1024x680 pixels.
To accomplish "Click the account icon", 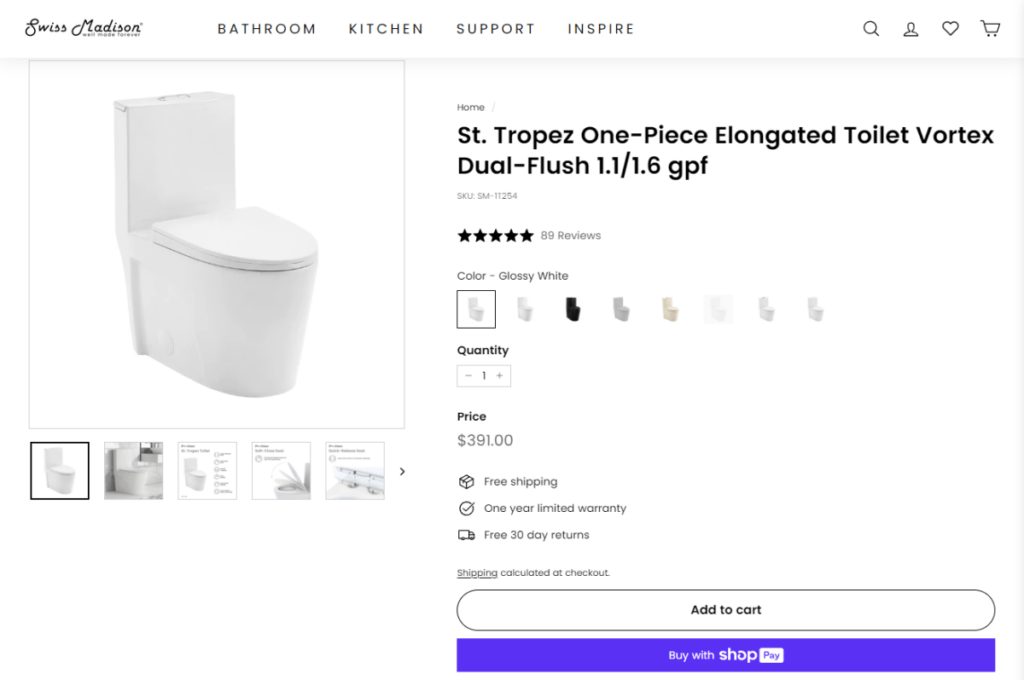I will tap(910, 28).
